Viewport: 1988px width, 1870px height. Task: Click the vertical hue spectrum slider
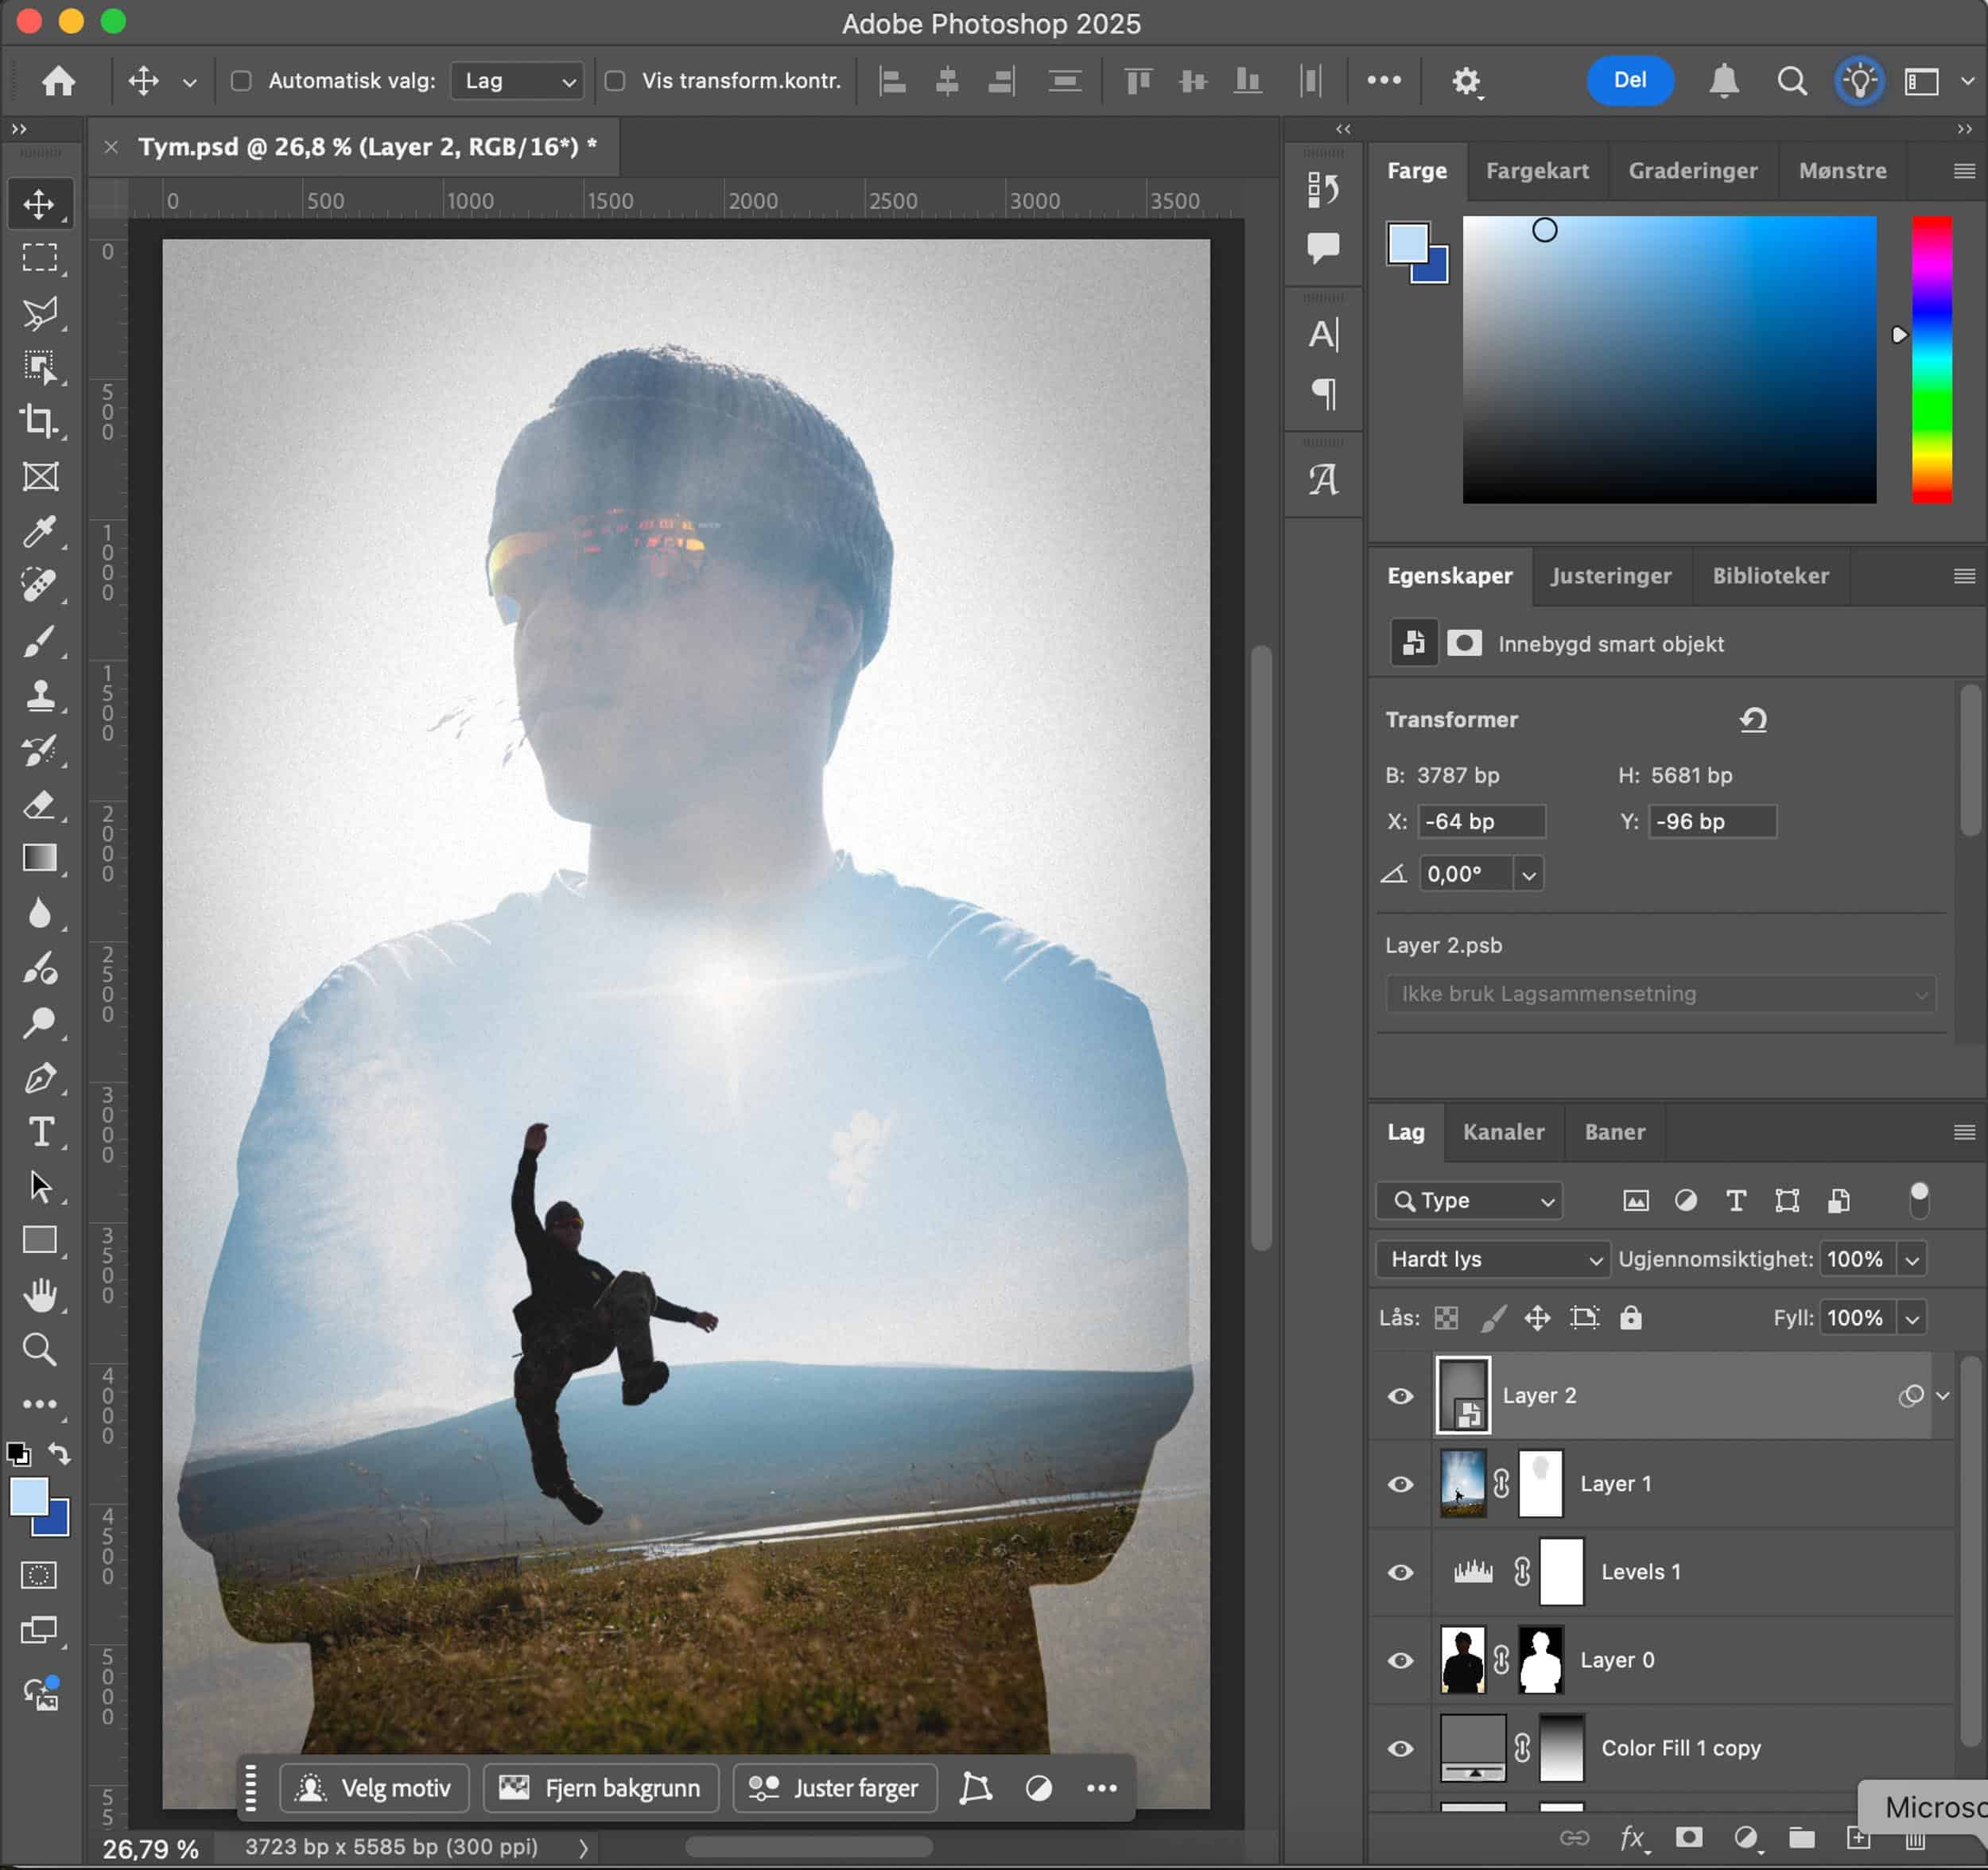(1931, 360)
